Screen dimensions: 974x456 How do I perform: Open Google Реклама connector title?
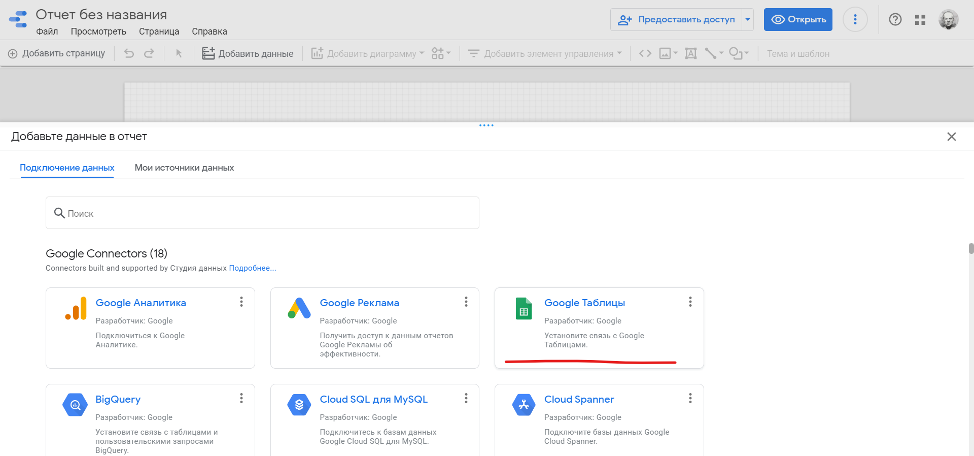360,303
